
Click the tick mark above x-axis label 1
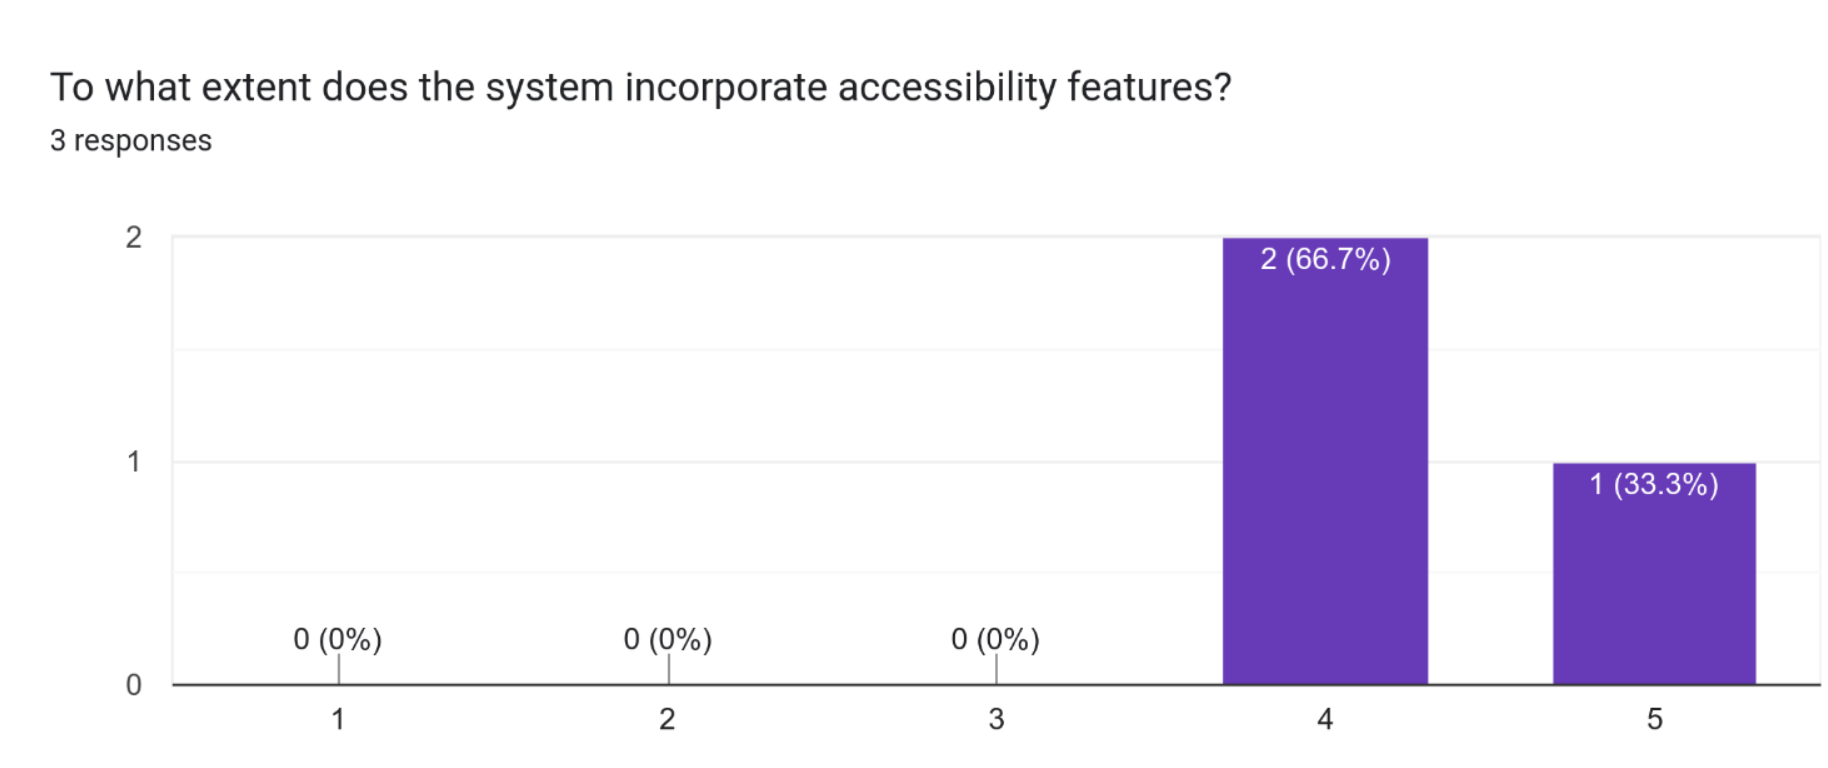click(339, 669)
